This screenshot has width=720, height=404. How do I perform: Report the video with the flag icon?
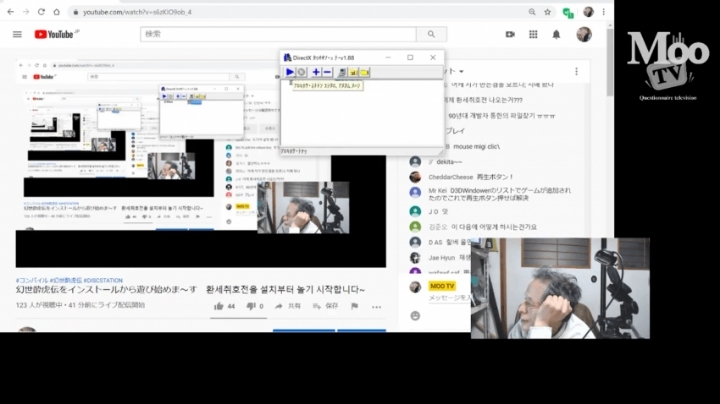[x=354, y=306]
